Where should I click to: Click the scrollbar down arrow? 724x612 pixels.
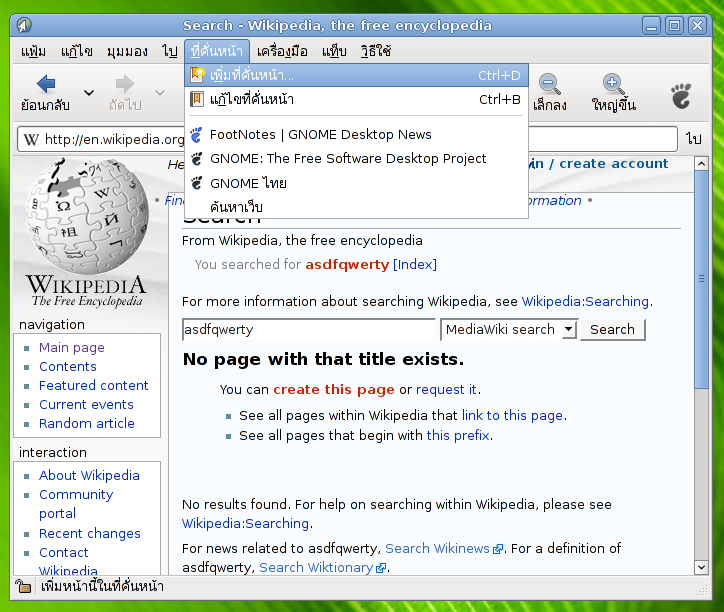pos(701,568)
